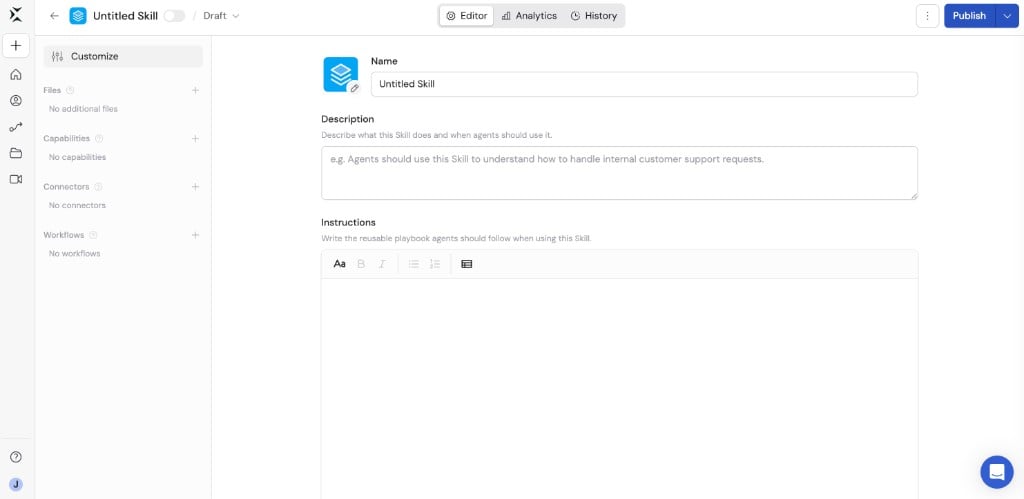
Task: Open the workflow path icon in sidebar
Action: tap(16, 127)
